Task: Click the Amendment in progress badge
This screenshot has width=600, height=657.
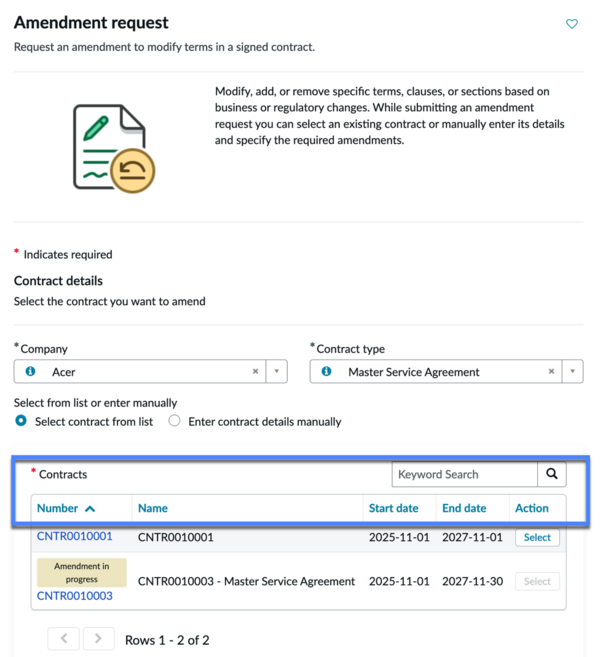Action: tap(82, 572)
